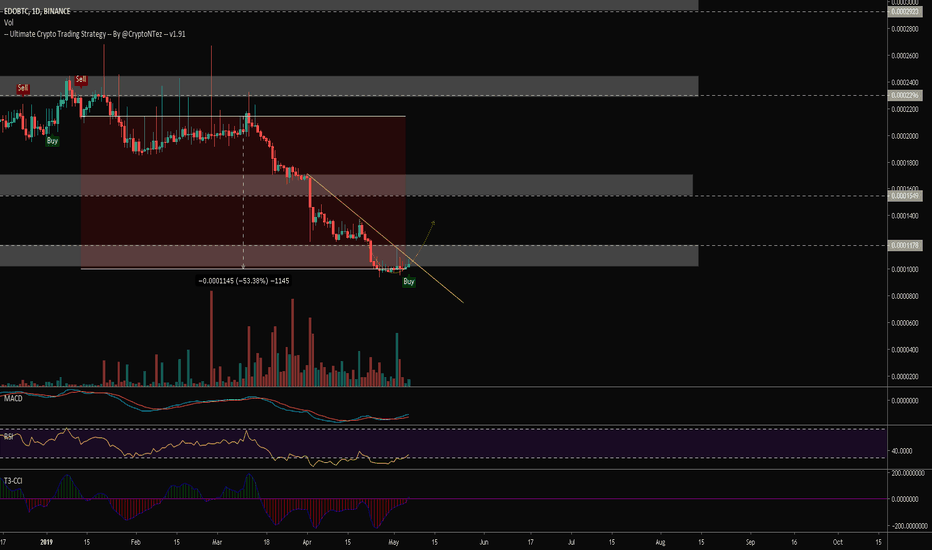
Task: Click the 200.0000000 T3-CCI scale value
Action: pos(907,473)
